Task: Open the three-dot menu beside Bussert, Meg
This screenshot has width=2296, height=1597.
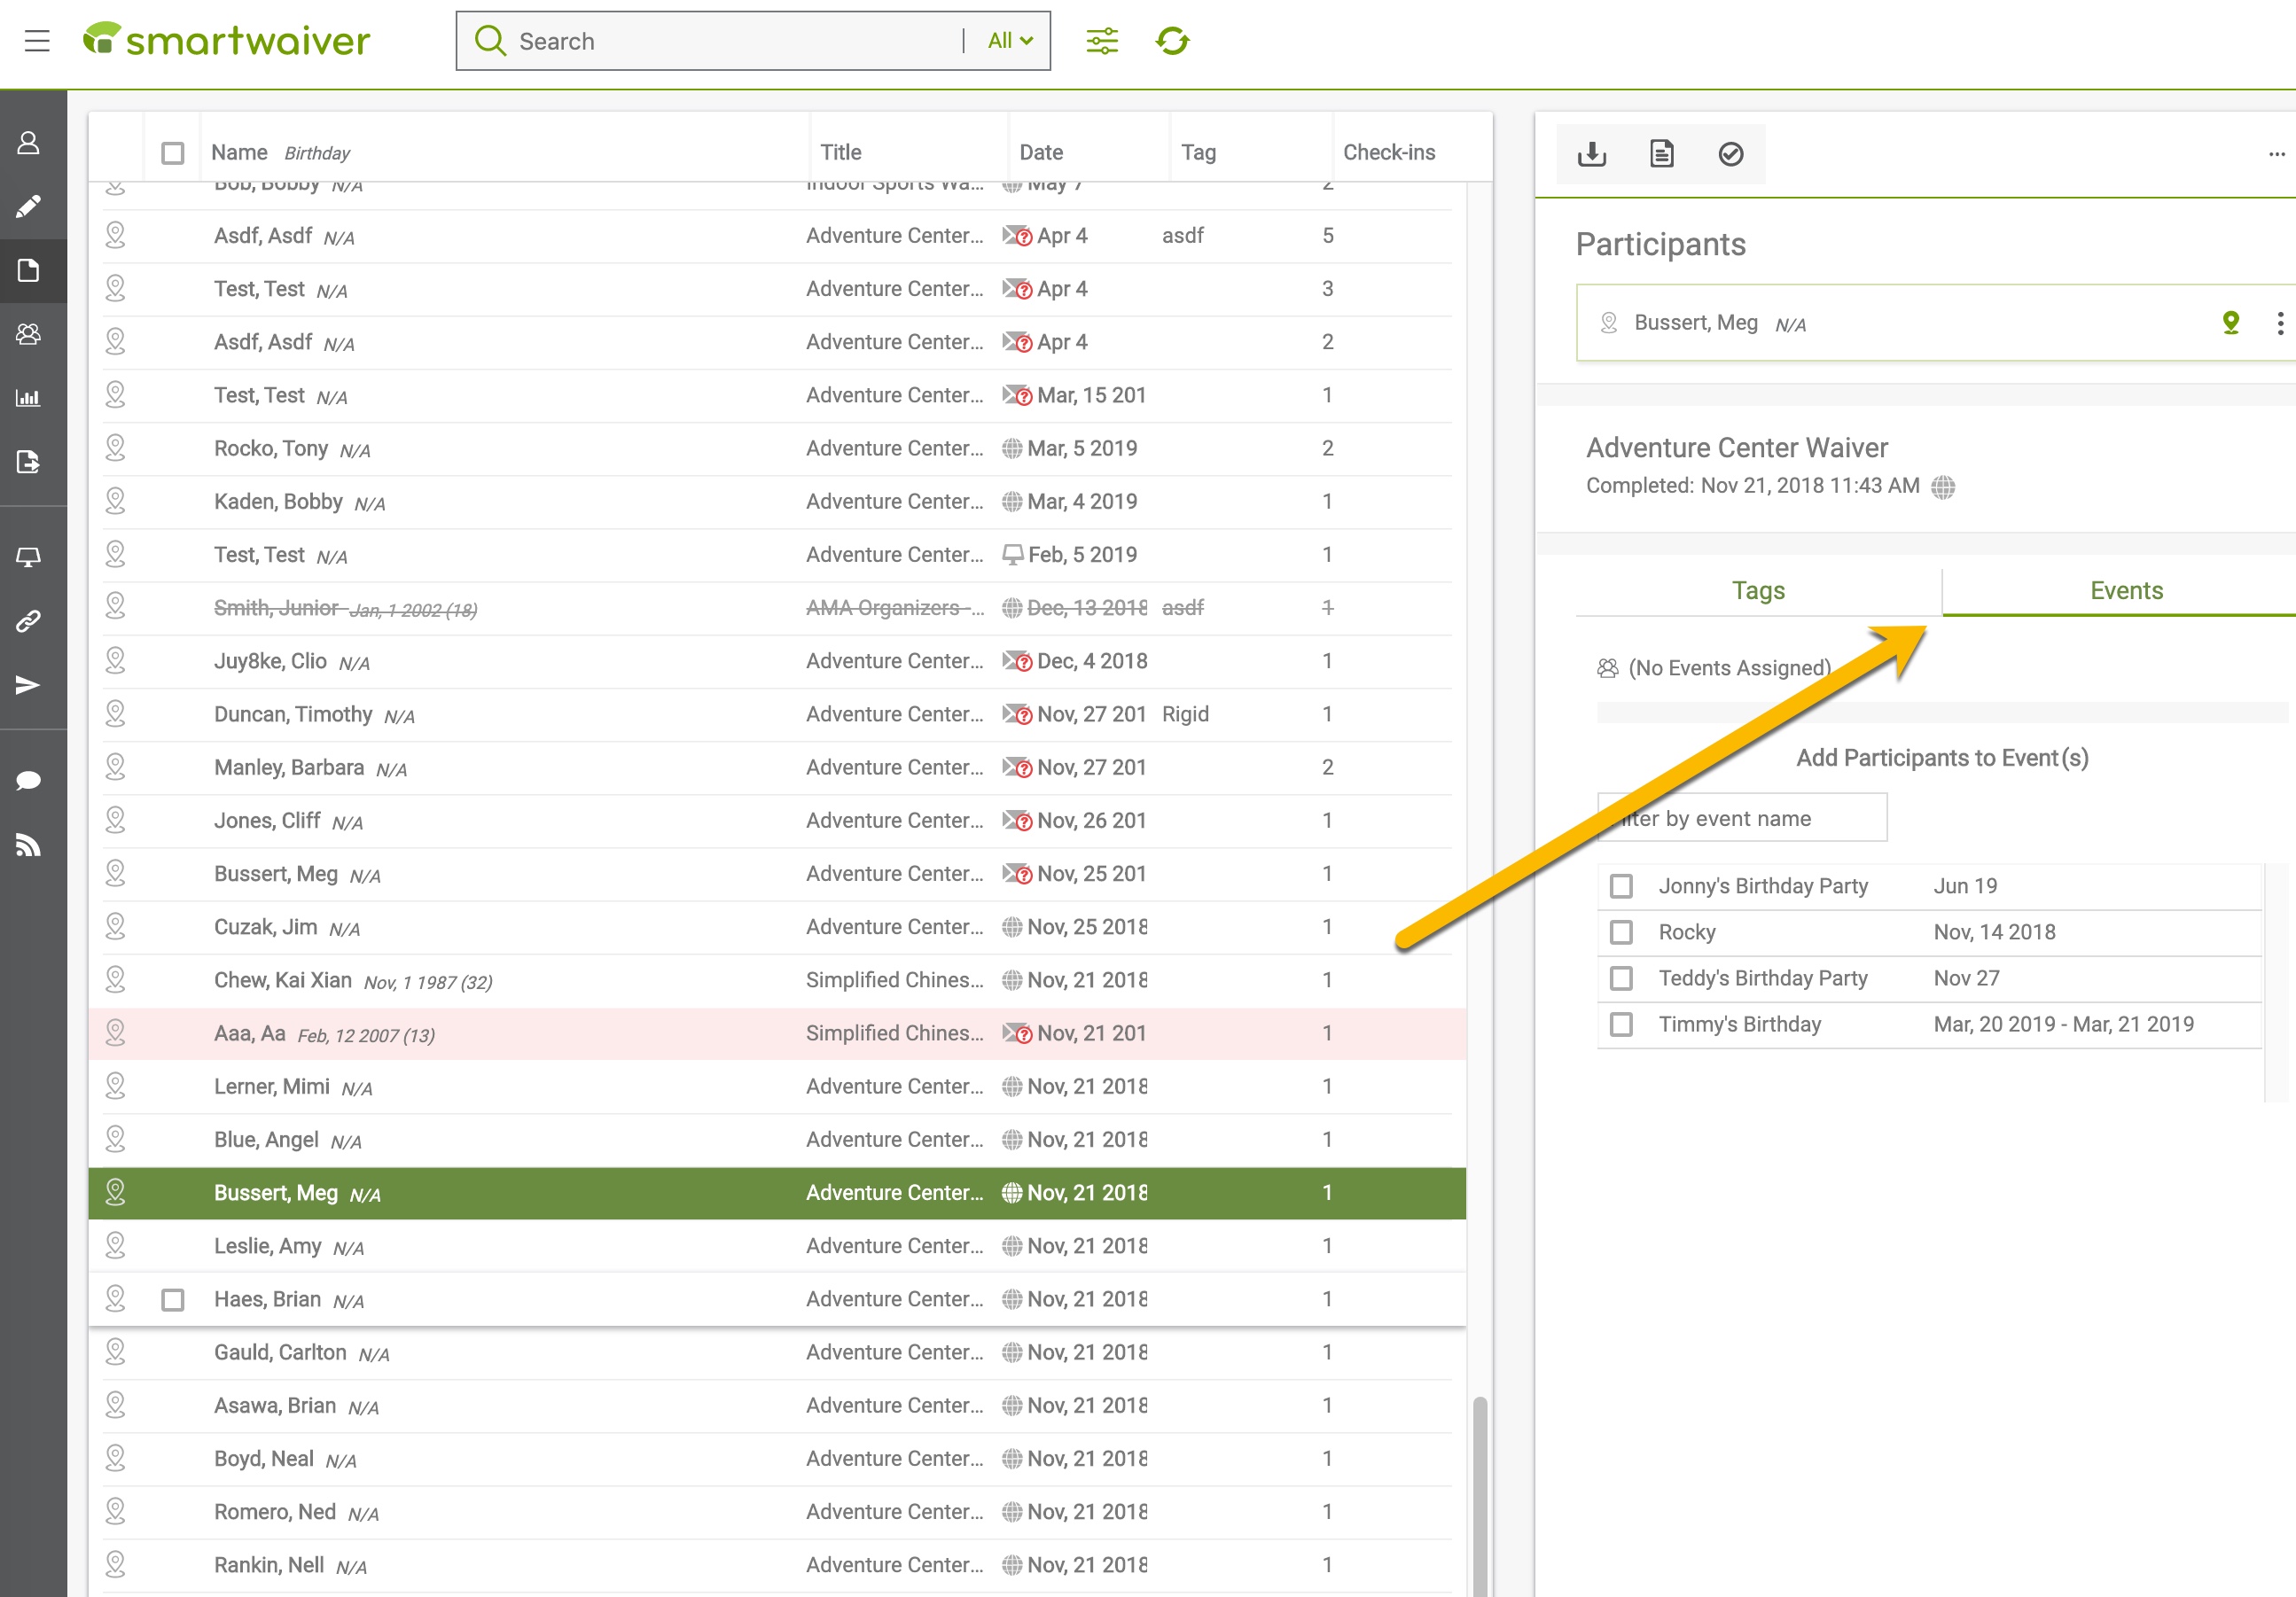Action: [x=2280, y=322]
